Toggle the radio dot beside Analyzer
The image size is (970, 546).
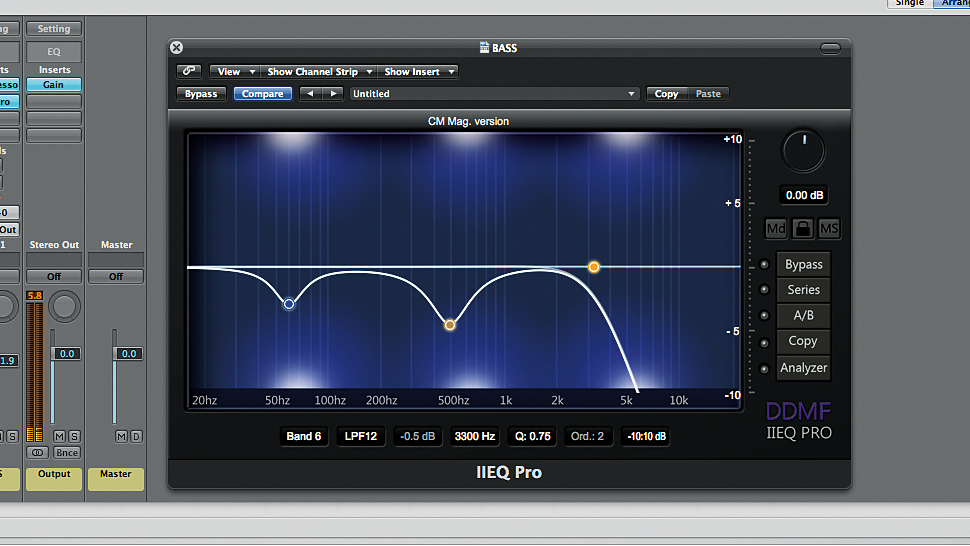765,369
